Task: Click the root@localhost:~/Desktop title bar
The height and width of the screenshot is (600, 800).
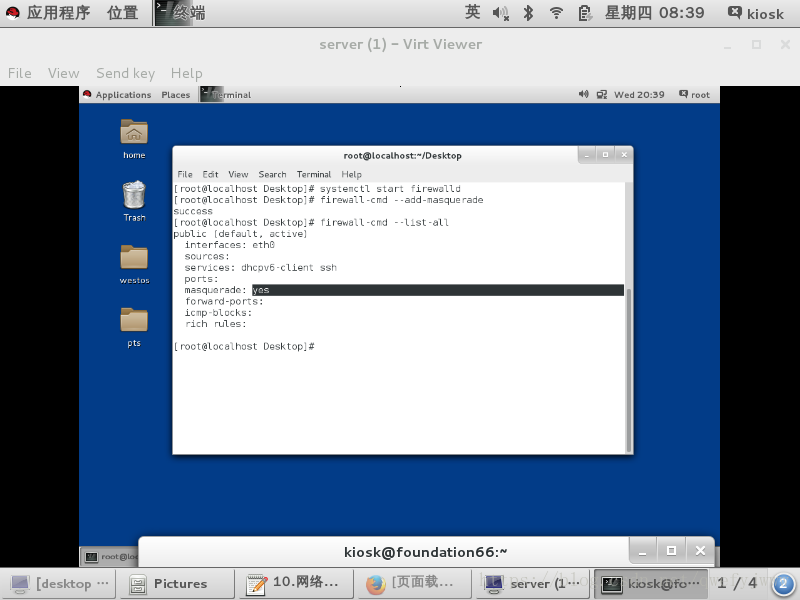Action: (402, 156)
